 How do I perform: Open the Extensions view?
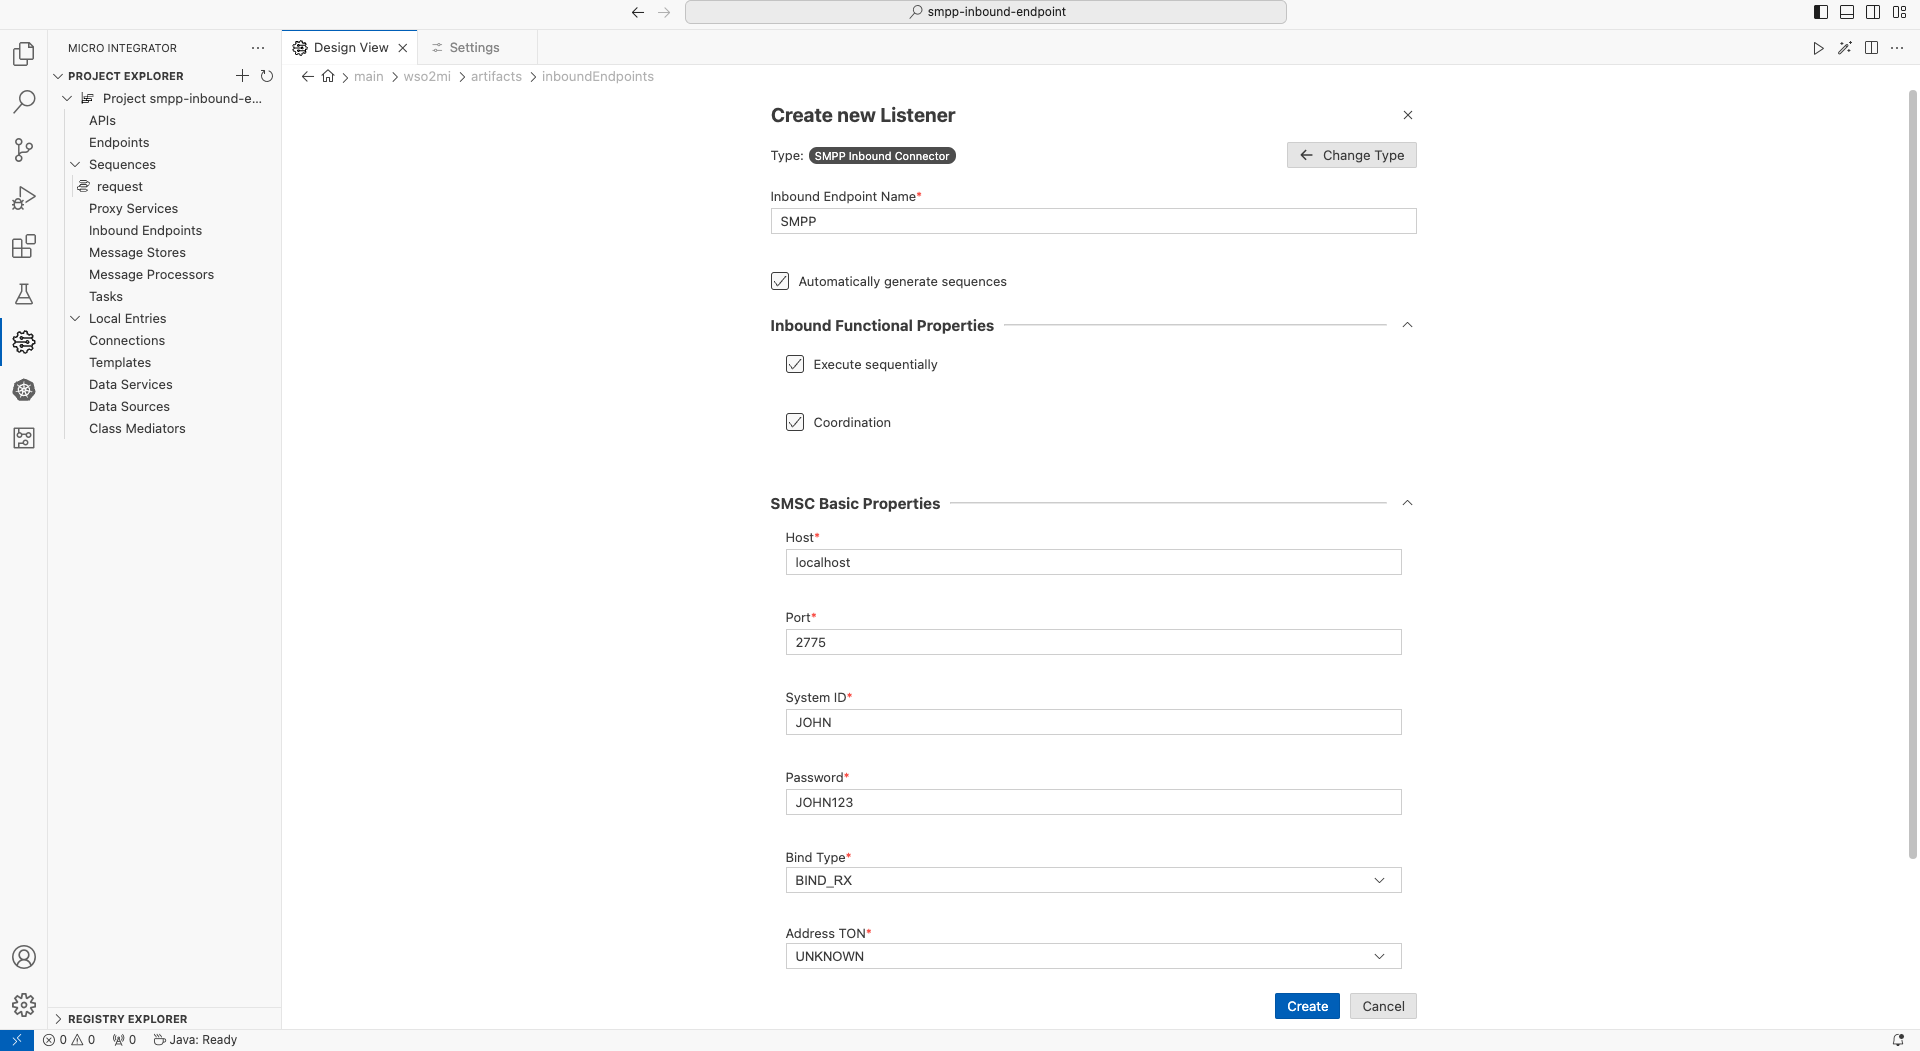pyautogui.click(x=24, y=245)
